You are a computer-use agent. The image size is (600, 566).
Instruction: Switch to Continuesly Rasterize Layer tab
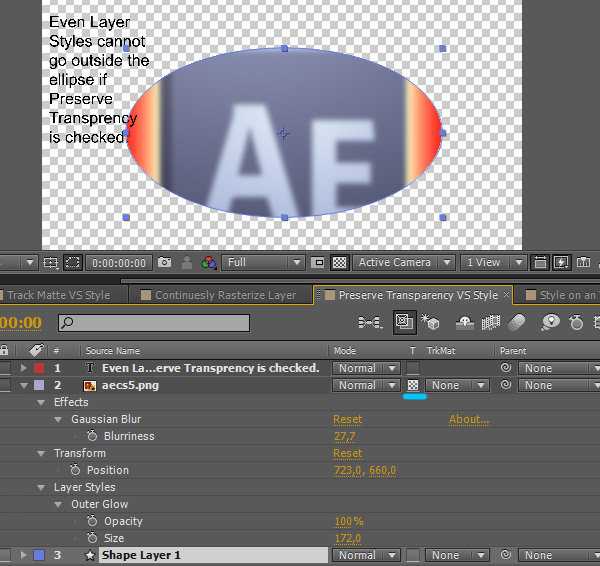[x=224, y=295]
